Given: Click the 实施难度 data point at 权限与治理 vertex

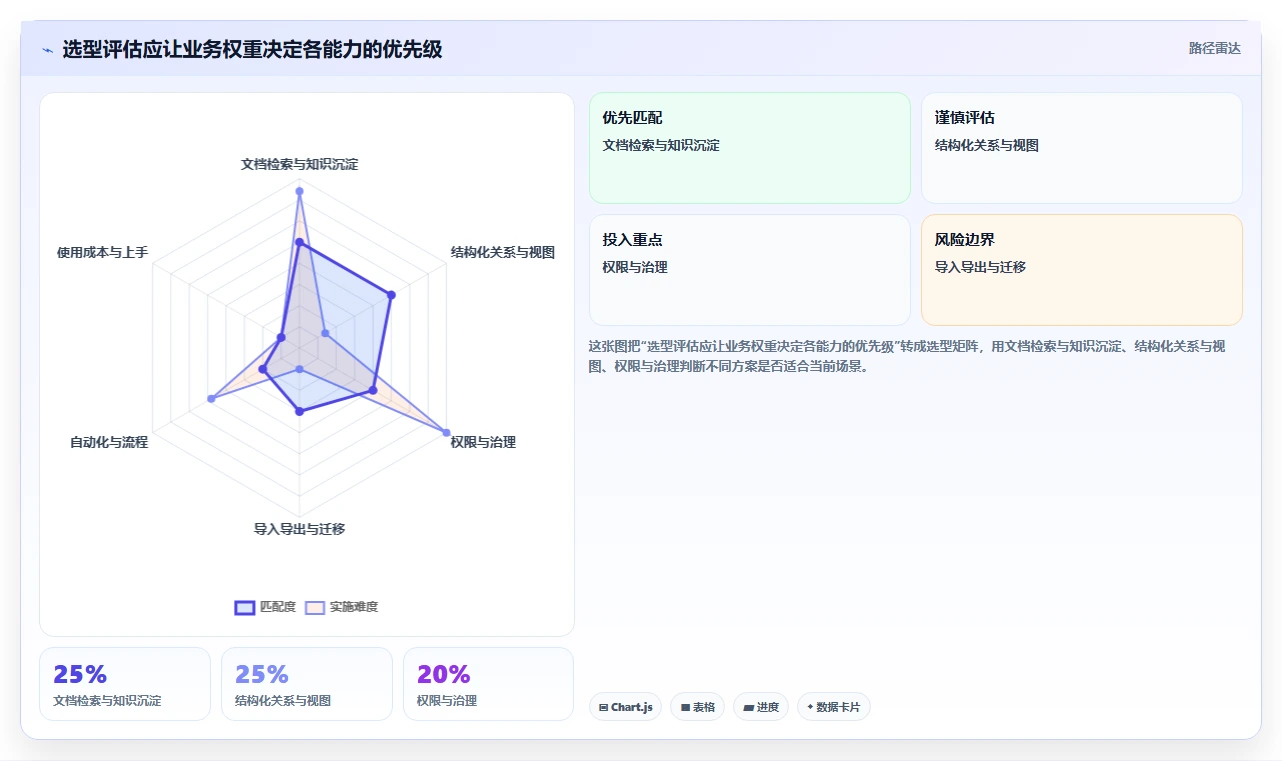Looking at the screenshot, I should pos(446,432).
